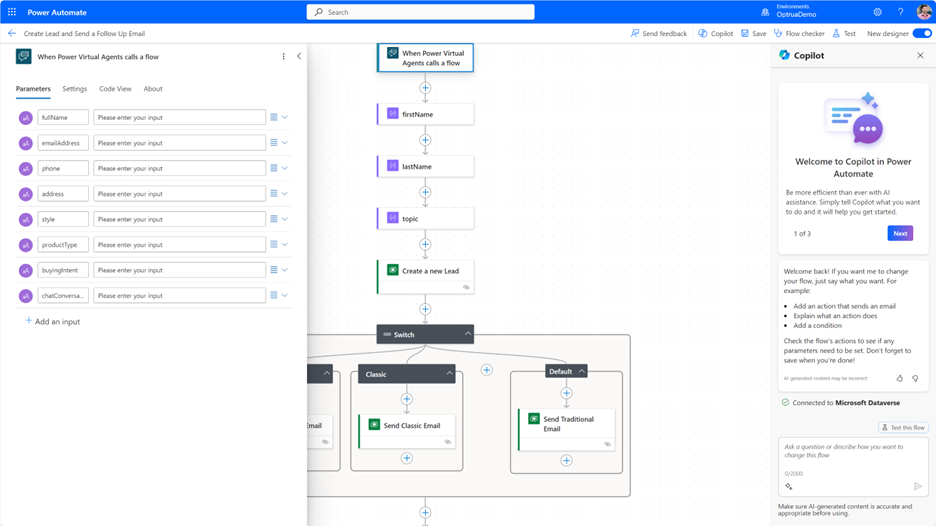
Task: Click the text type icon beside productType
Action: point(25,245)
